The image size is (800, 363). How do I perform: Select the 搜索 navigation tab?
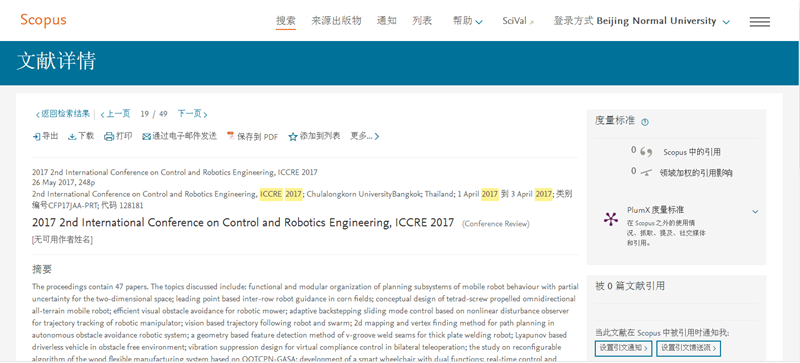286,21
